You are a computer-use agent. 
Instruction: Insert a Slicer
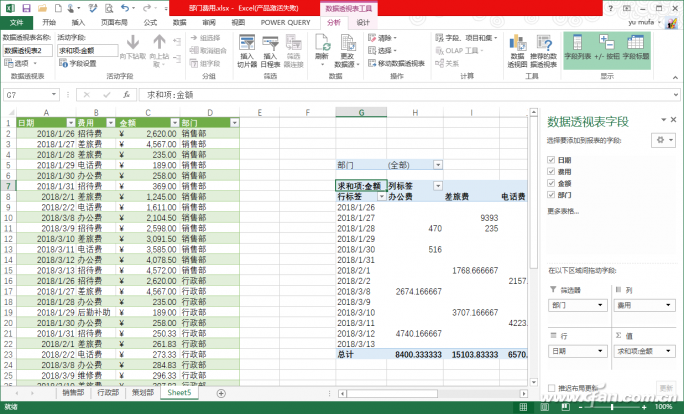(x=247, y=51)
